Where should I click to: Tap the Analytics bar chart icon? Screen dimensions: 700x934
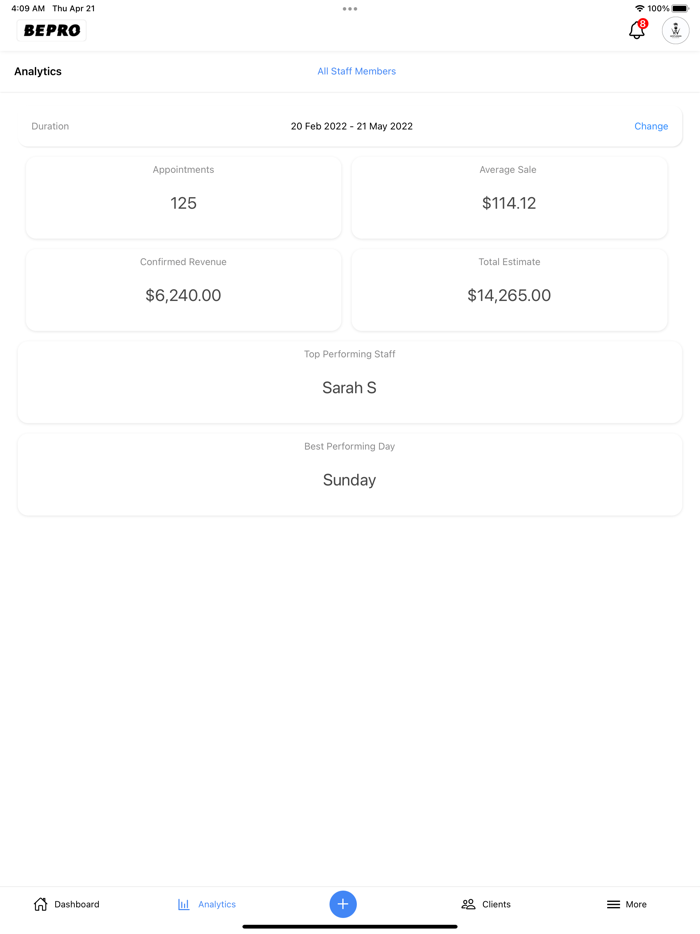[184, 904]
